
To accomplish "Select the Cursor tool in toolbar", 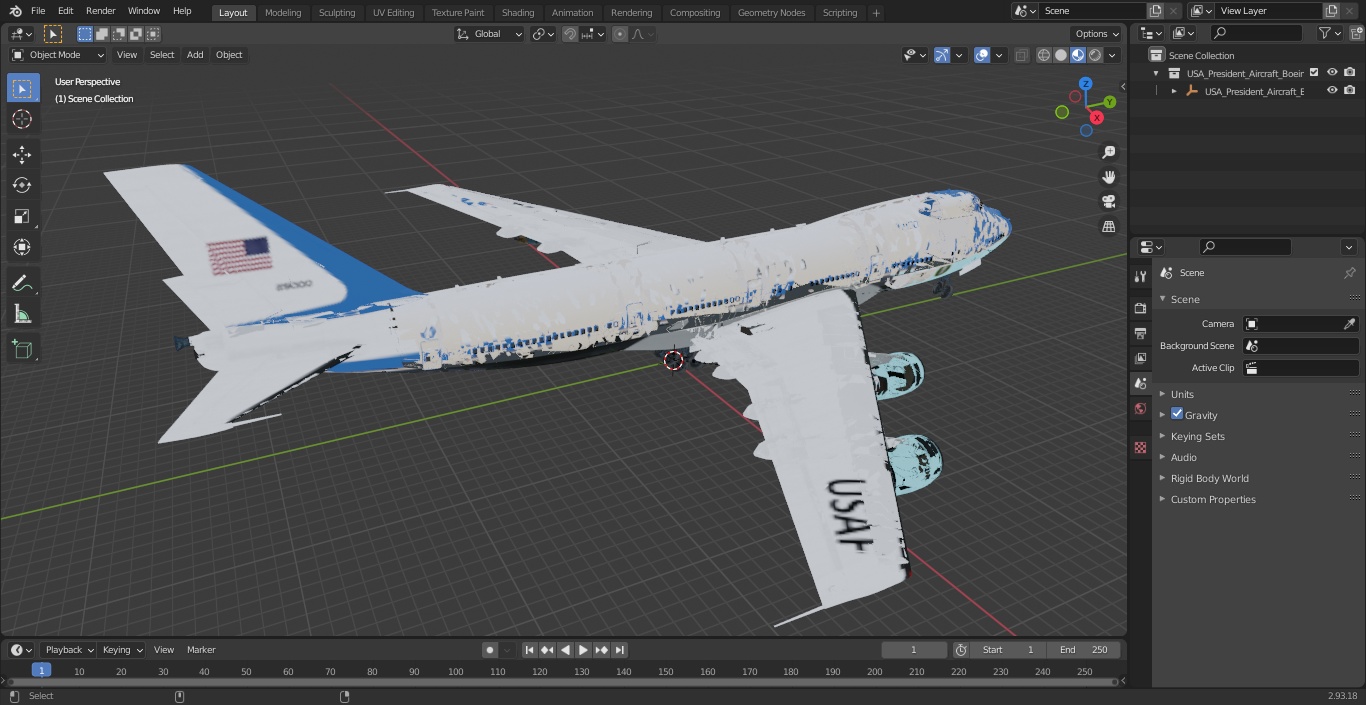I will coord(22,120).
